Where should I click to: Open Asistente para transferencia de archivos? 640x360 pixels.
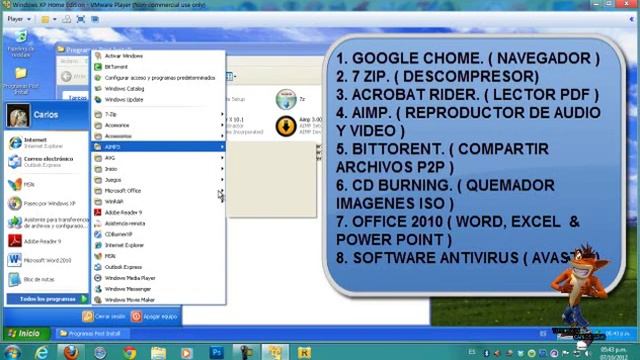[x=47, y=222]
